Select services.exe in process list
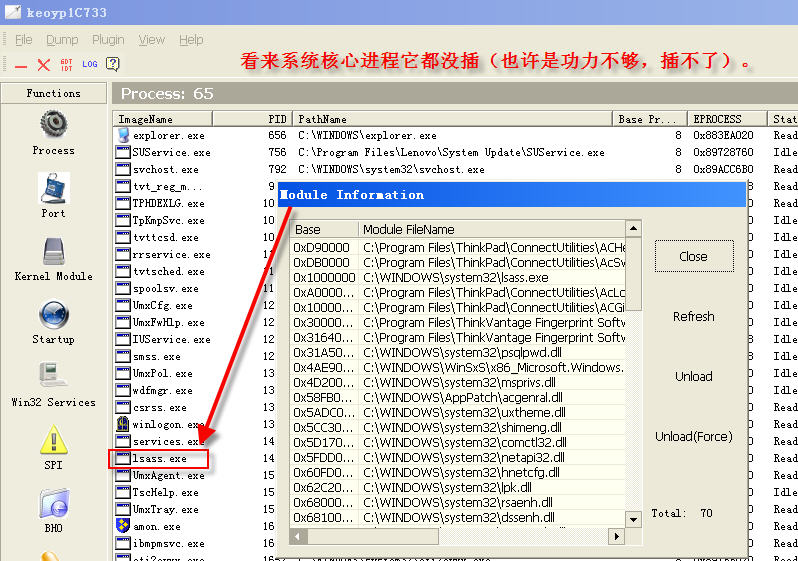This screenshot has width=798, height=561. point(168,441)
